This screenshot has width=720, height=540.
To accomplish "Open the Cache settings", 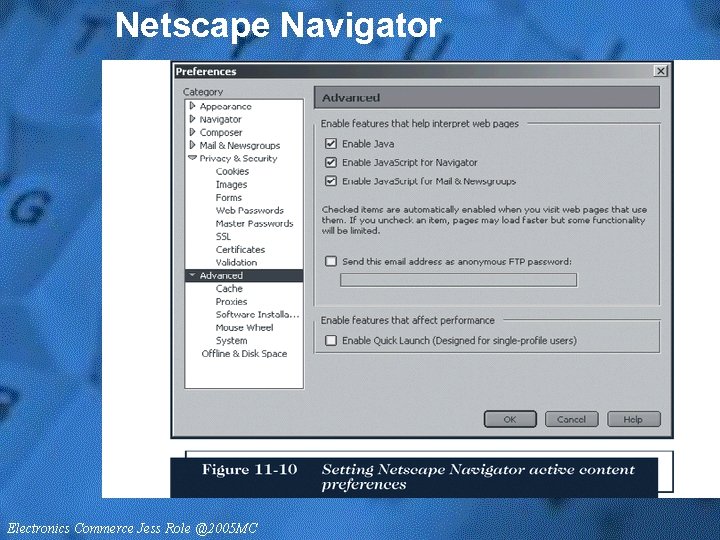I will (229, 288).
